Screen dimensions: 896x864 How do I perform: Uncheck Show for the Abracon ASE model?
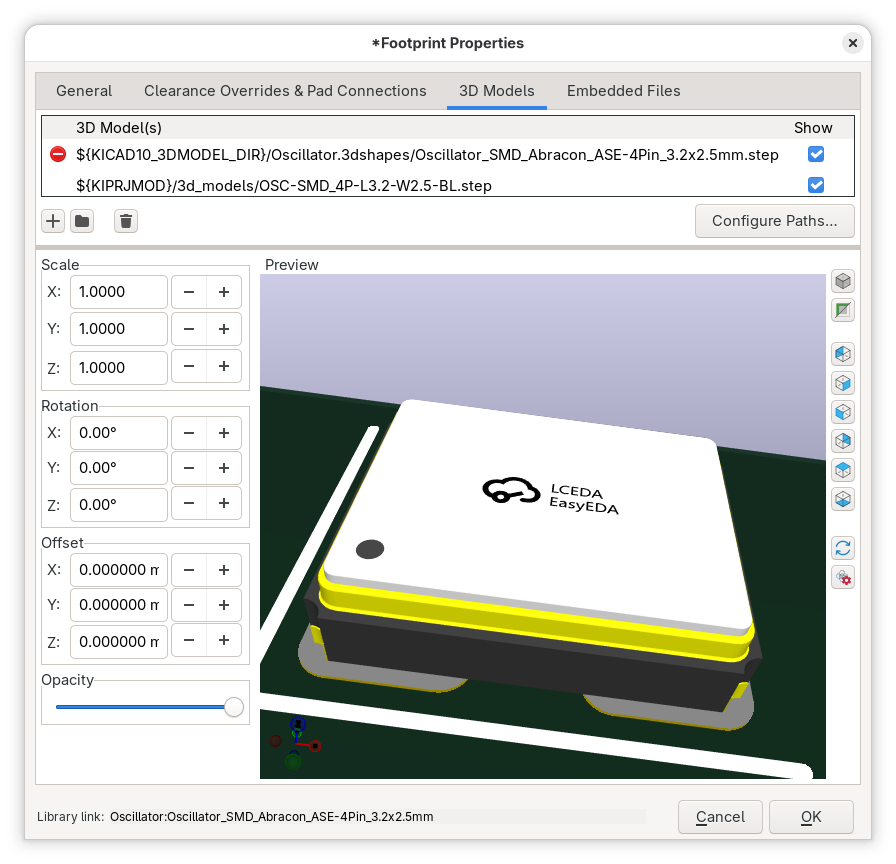pos(816,154)
